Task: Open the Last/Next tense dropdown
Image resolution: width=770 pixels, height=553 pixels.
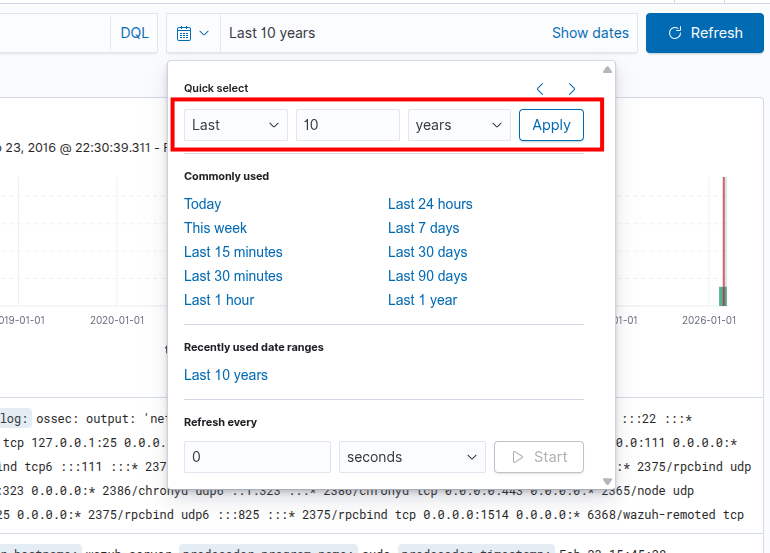Action: click(236, 125)
